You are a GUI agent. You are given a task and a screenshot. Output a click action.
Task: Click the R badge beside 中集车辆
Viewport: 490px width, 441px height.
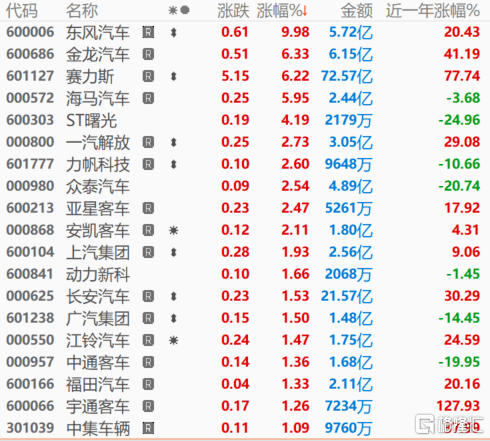148,428
